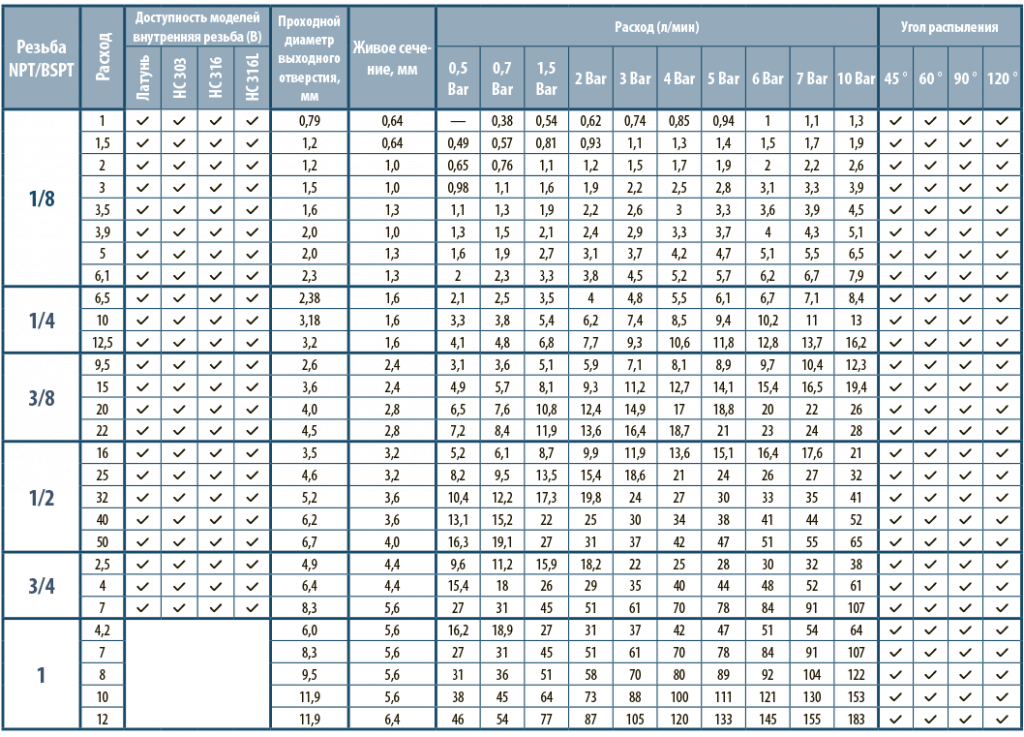Select the "0,38" flow value cell
Screen dimensions: 1024x737
(502, 121)
